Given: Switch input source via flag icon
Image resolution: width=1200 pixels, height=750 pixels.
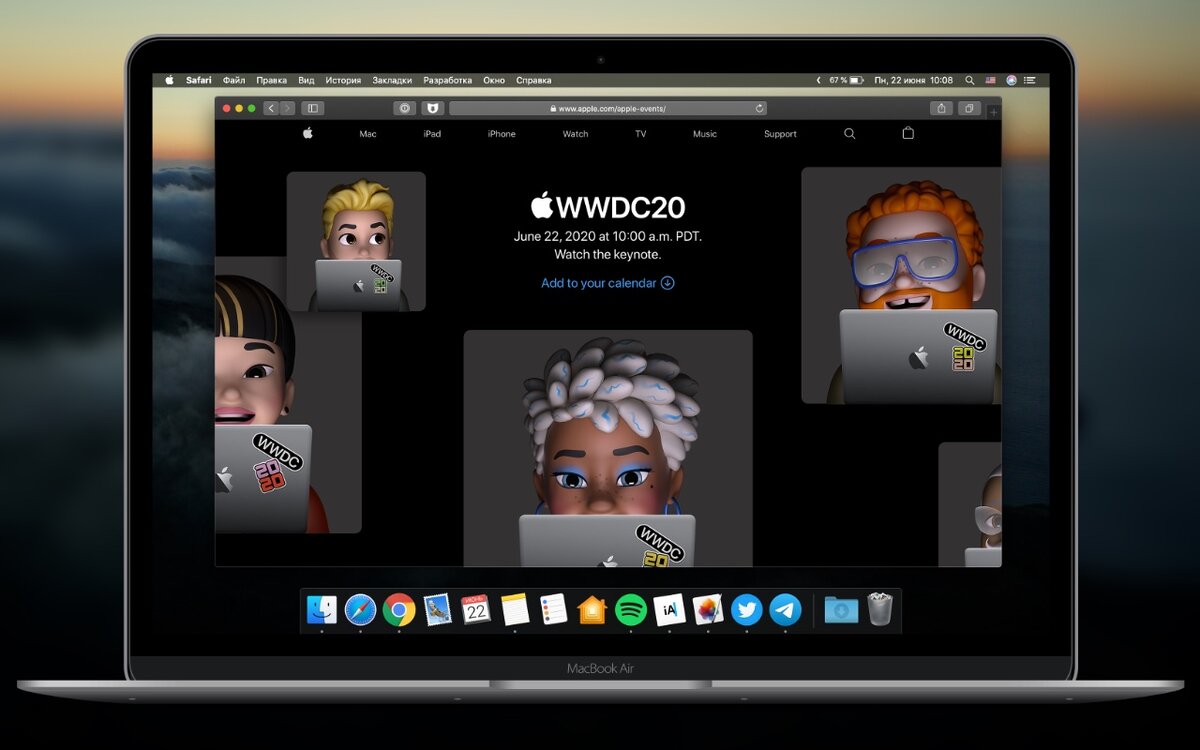Looking at the screenshot, I should coord(990,80).
